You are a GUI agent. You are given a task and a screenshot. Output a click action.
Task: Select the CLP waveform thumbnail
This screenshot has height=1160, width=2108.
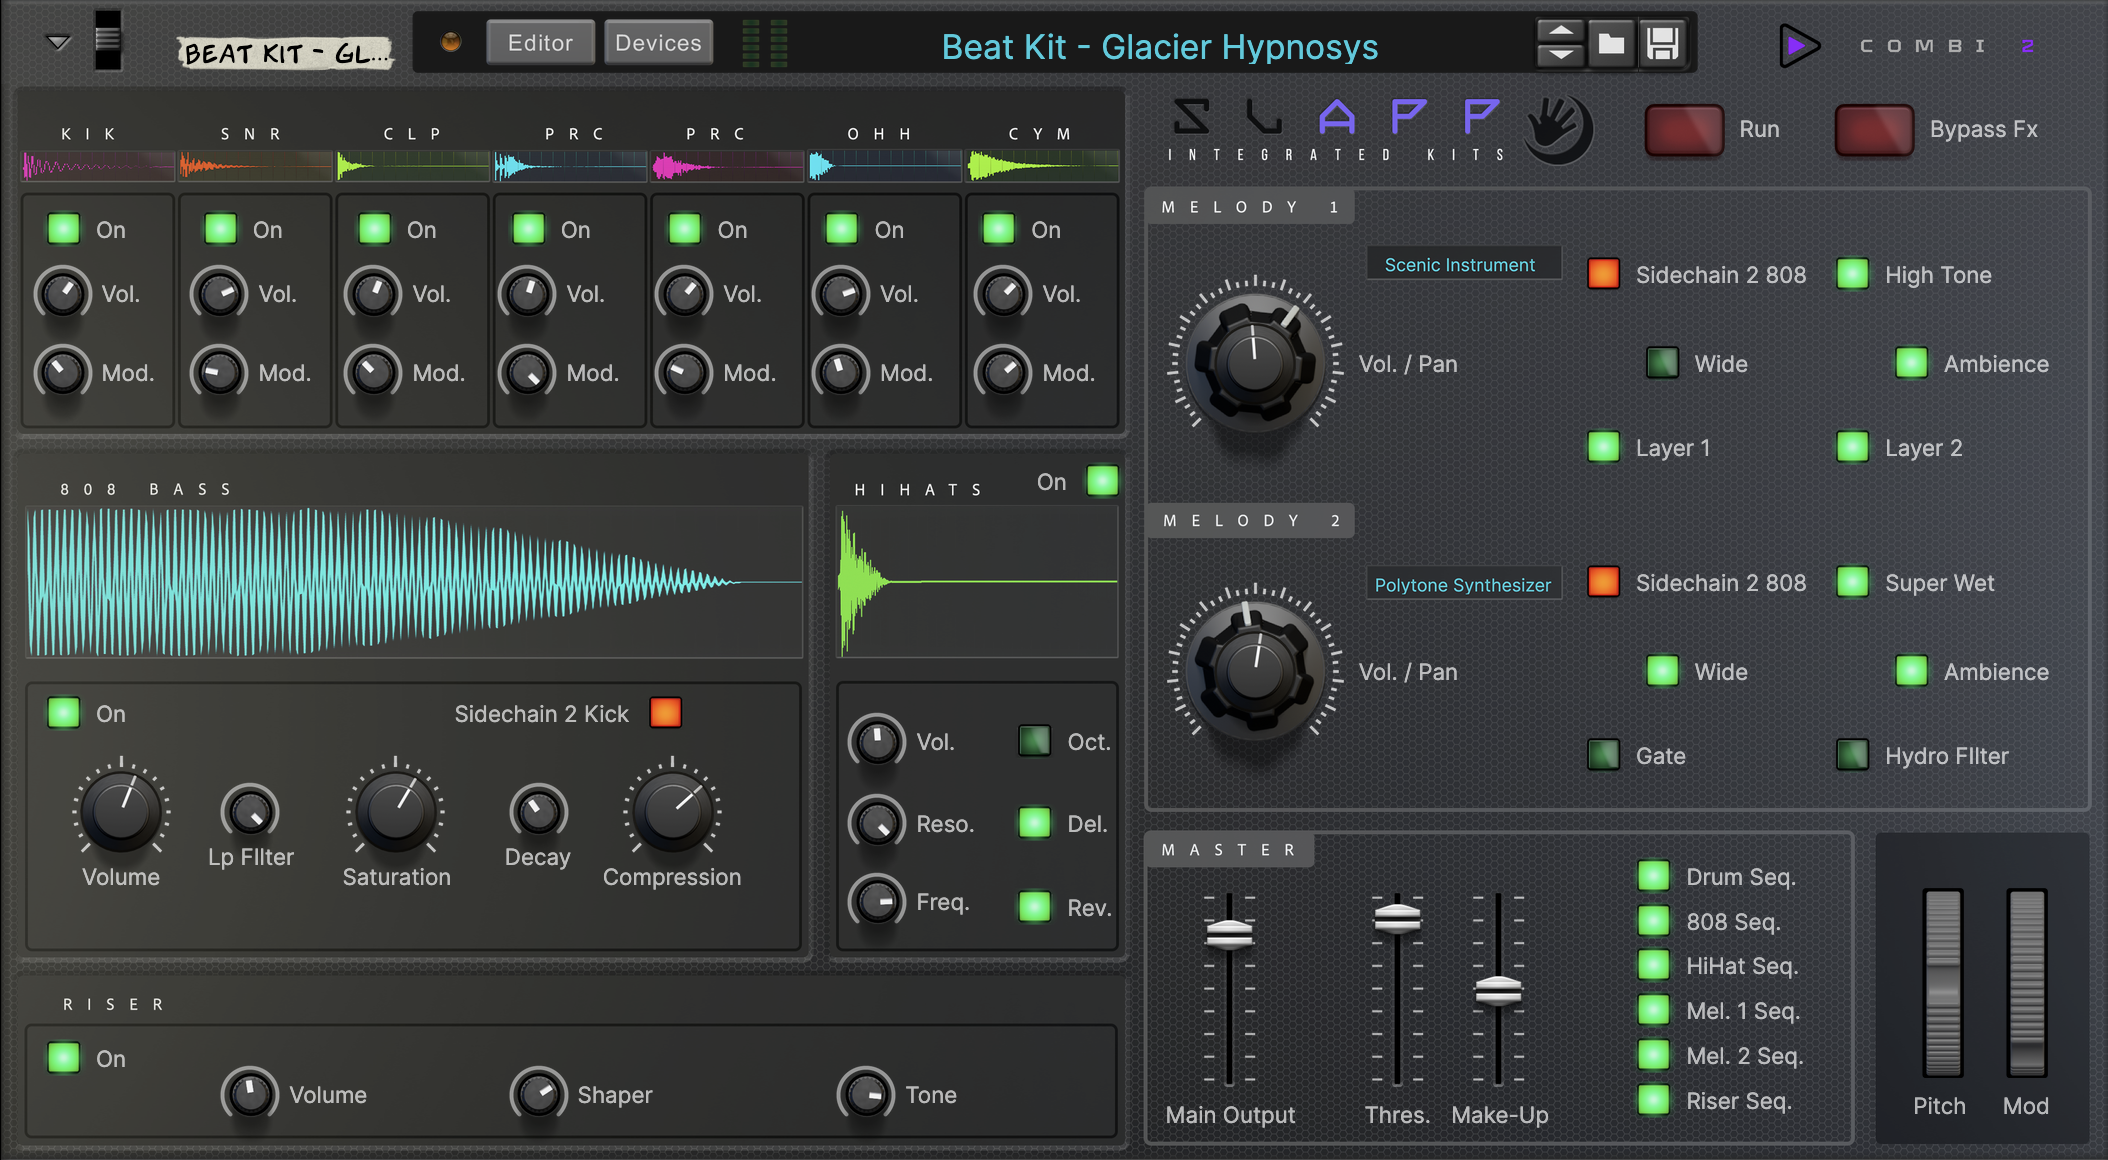coord(413,166)
